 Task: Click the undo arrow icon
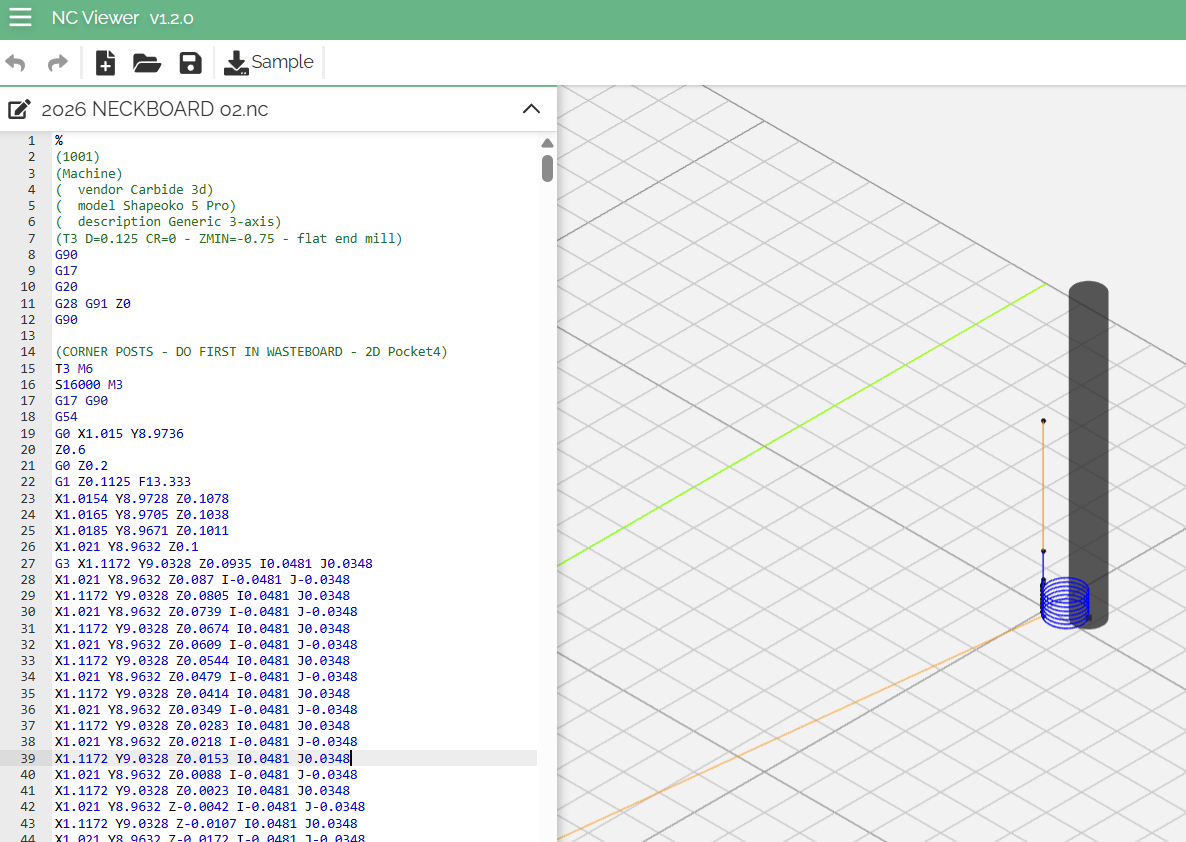(16, 63)
